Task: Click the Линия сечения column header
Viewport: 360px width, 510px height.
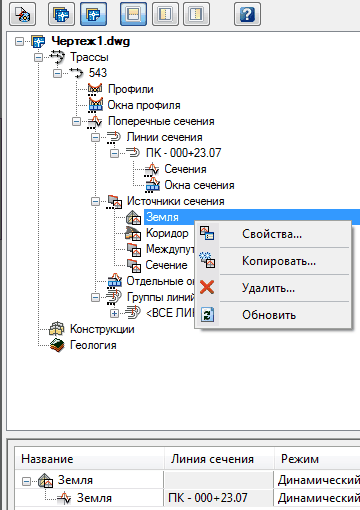Action: (x=212, y=459)
